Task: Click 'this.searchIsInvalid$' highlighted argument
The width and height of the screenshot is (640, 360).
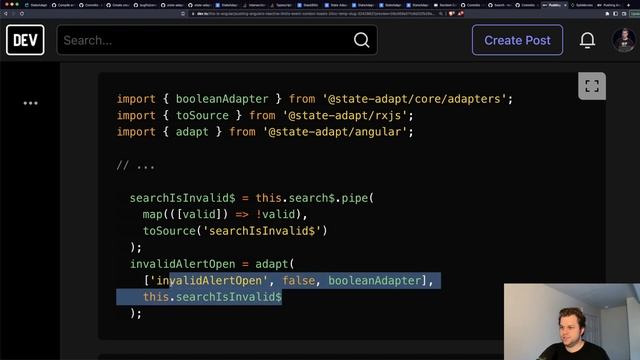Action: point(212,297)
